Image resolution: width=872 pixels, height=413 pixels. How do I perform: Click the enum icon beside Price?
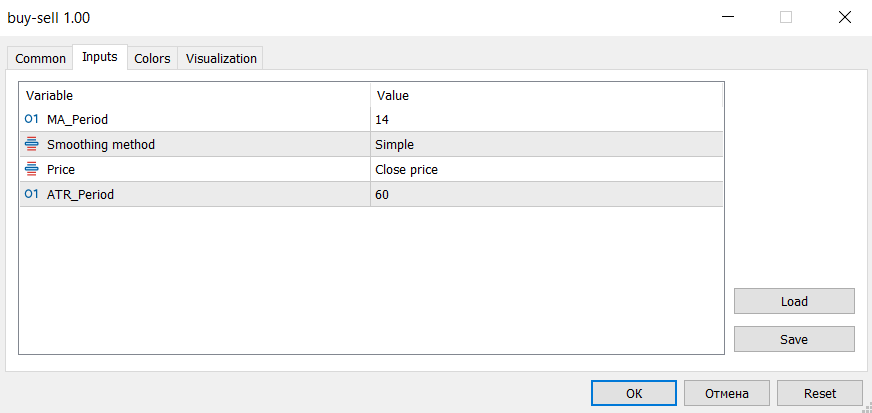click(31, 169)
